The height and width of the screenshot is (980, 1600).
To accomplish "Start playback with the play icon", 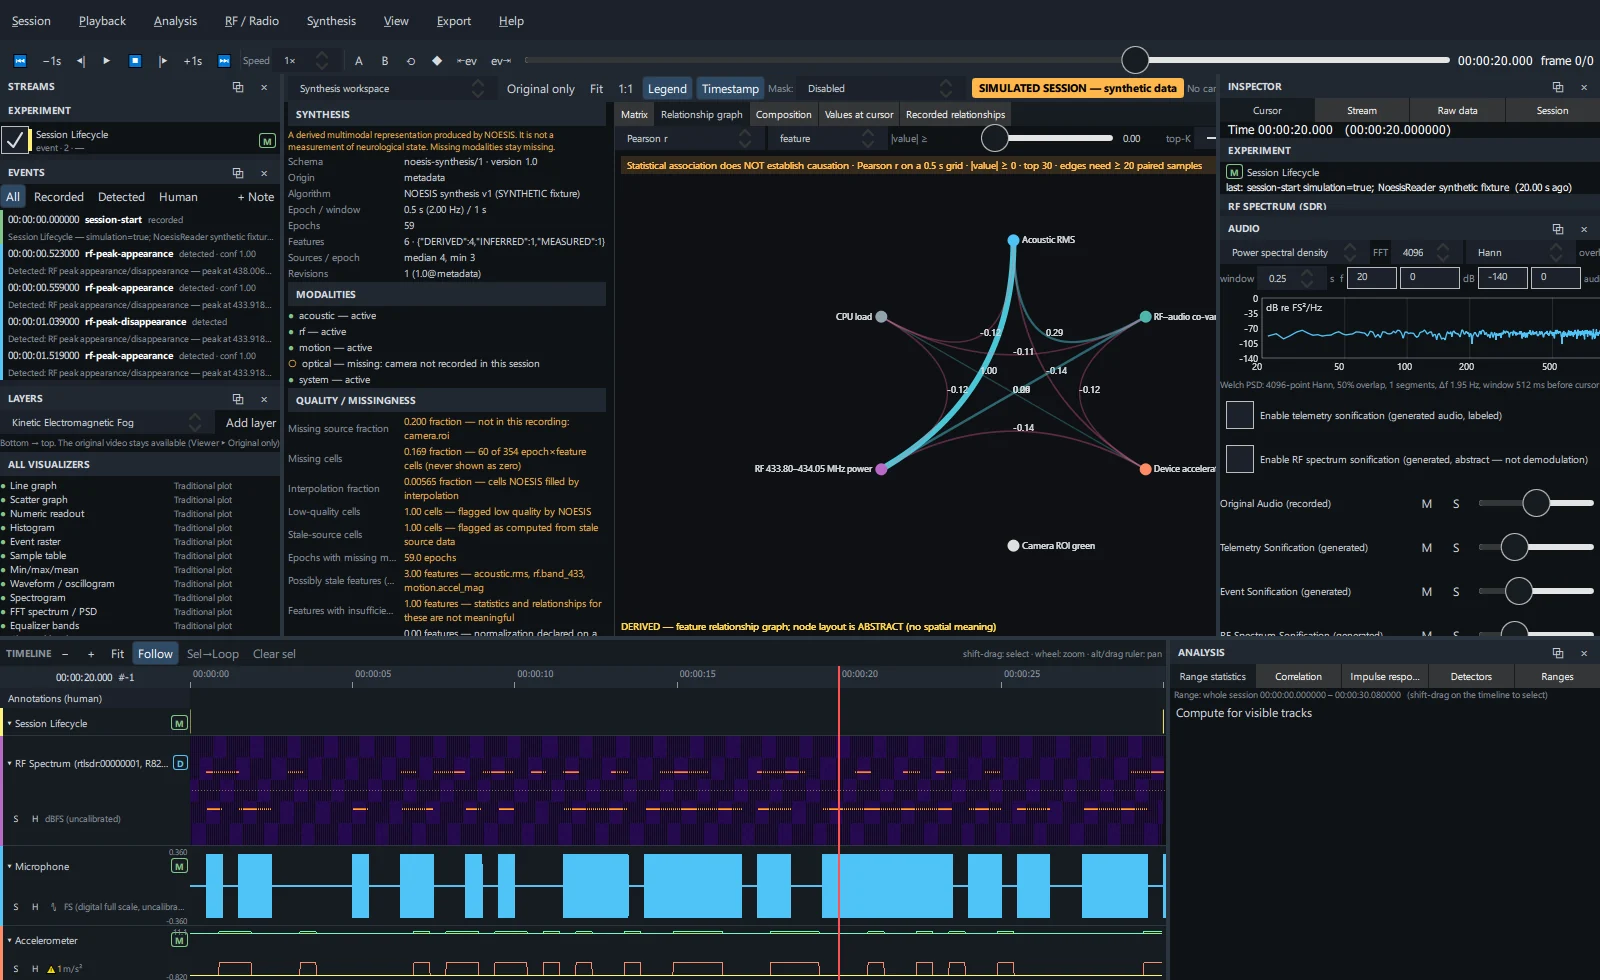I will (107, 61).
